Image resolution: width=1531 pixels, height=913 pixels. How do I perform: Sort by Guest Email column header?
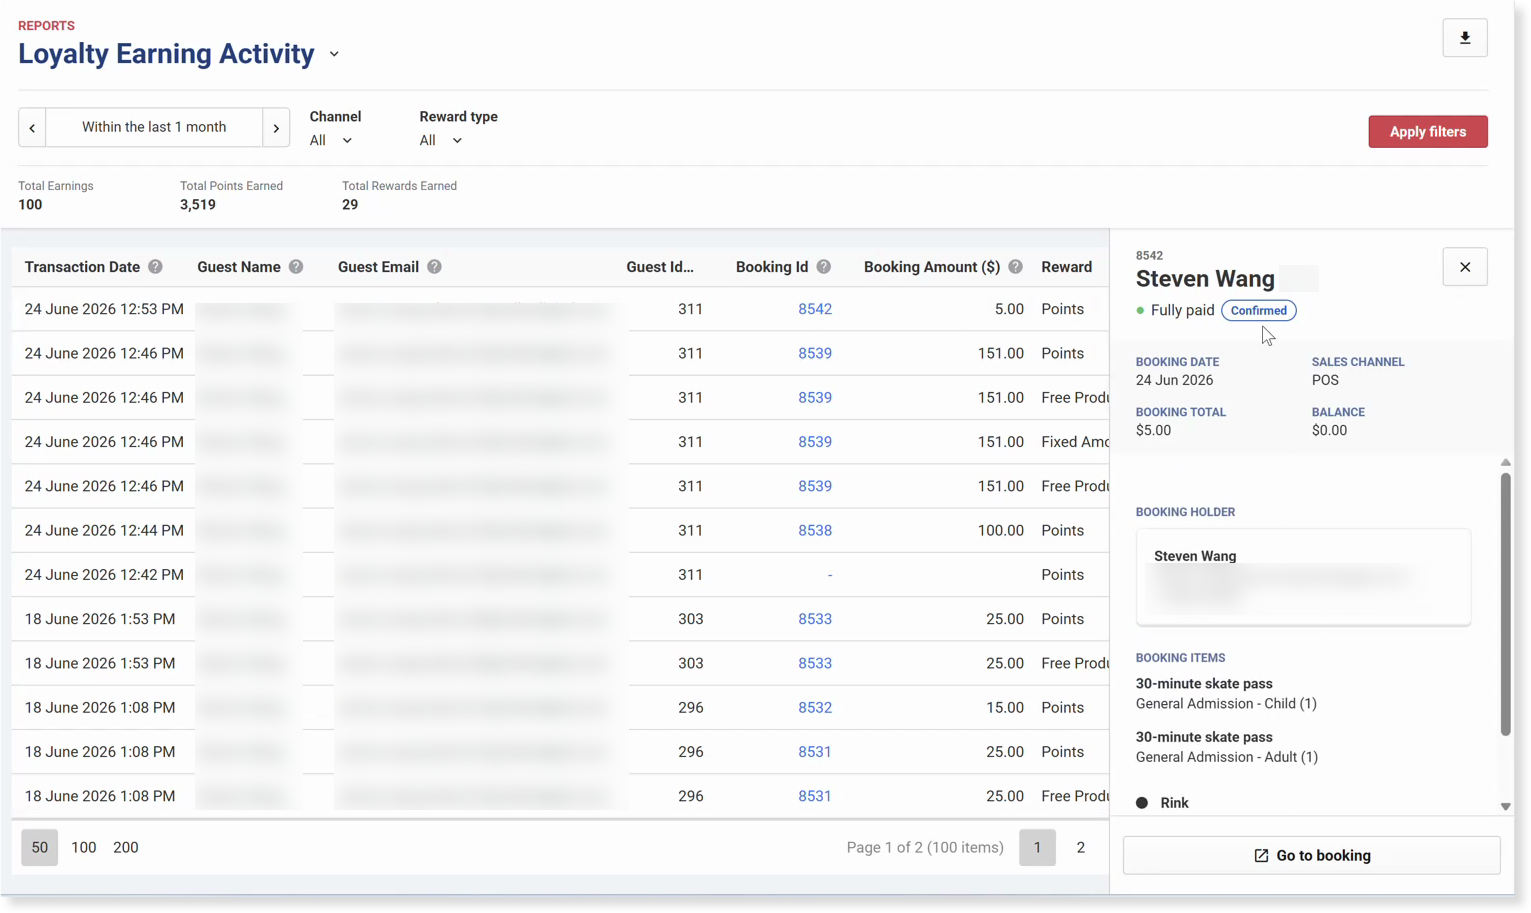(378, 267)
